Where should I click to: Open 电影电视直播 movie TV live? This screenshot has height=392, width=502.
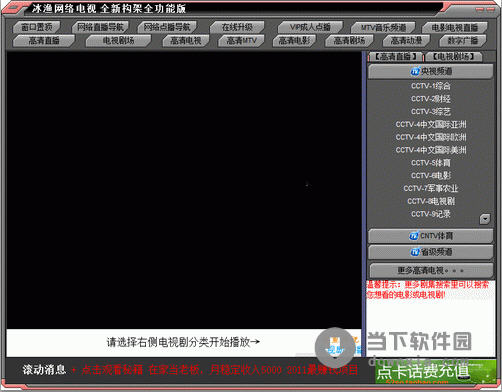455,27
